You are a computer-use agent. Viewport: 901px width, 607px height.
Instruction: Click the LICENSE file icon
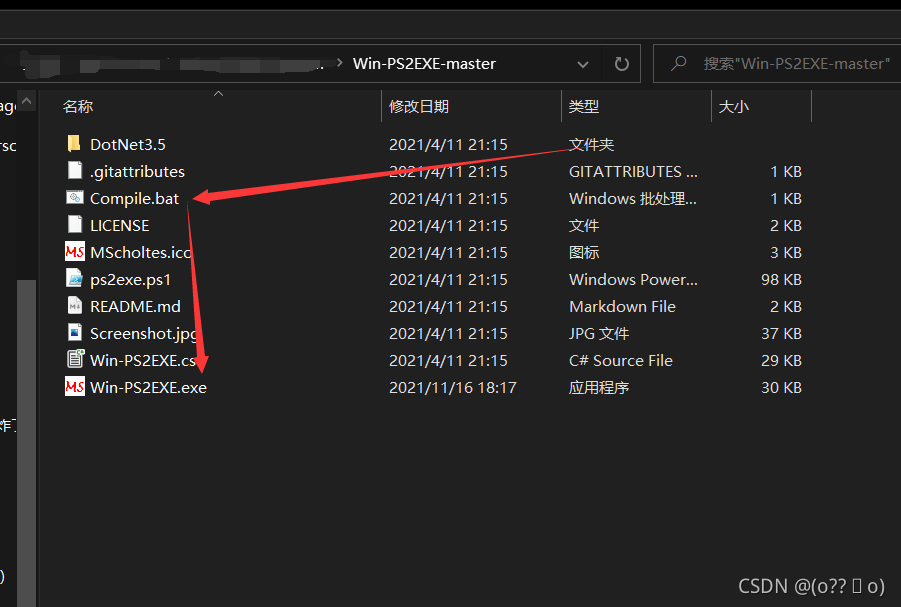coord(75,225)
